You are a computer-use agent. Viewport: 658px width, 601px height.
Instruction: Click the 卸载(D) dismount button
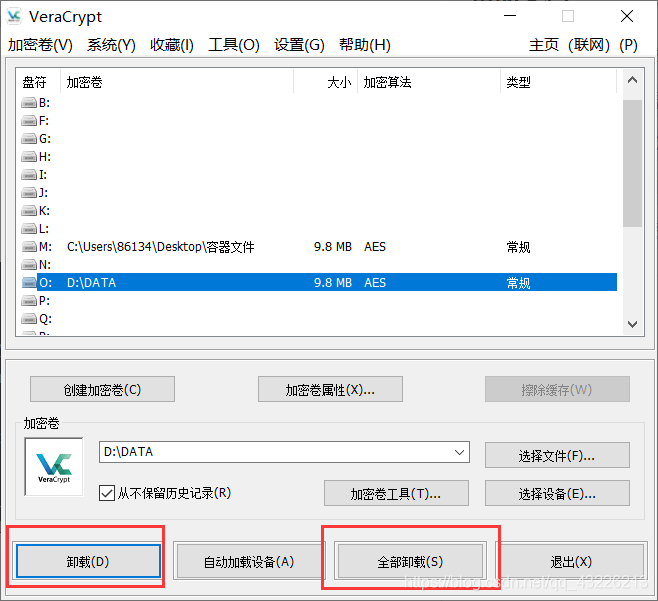coord(88,561)
